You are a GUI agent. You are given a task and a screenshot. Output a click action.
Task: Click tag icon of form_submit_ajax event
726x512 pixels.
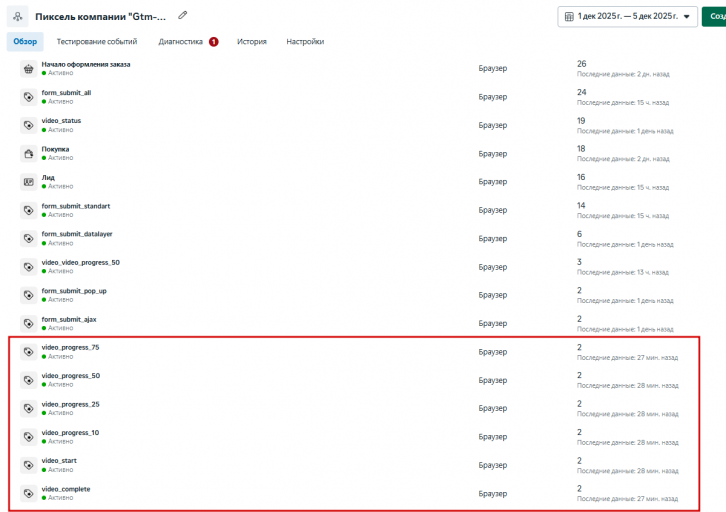click(29, 324)
